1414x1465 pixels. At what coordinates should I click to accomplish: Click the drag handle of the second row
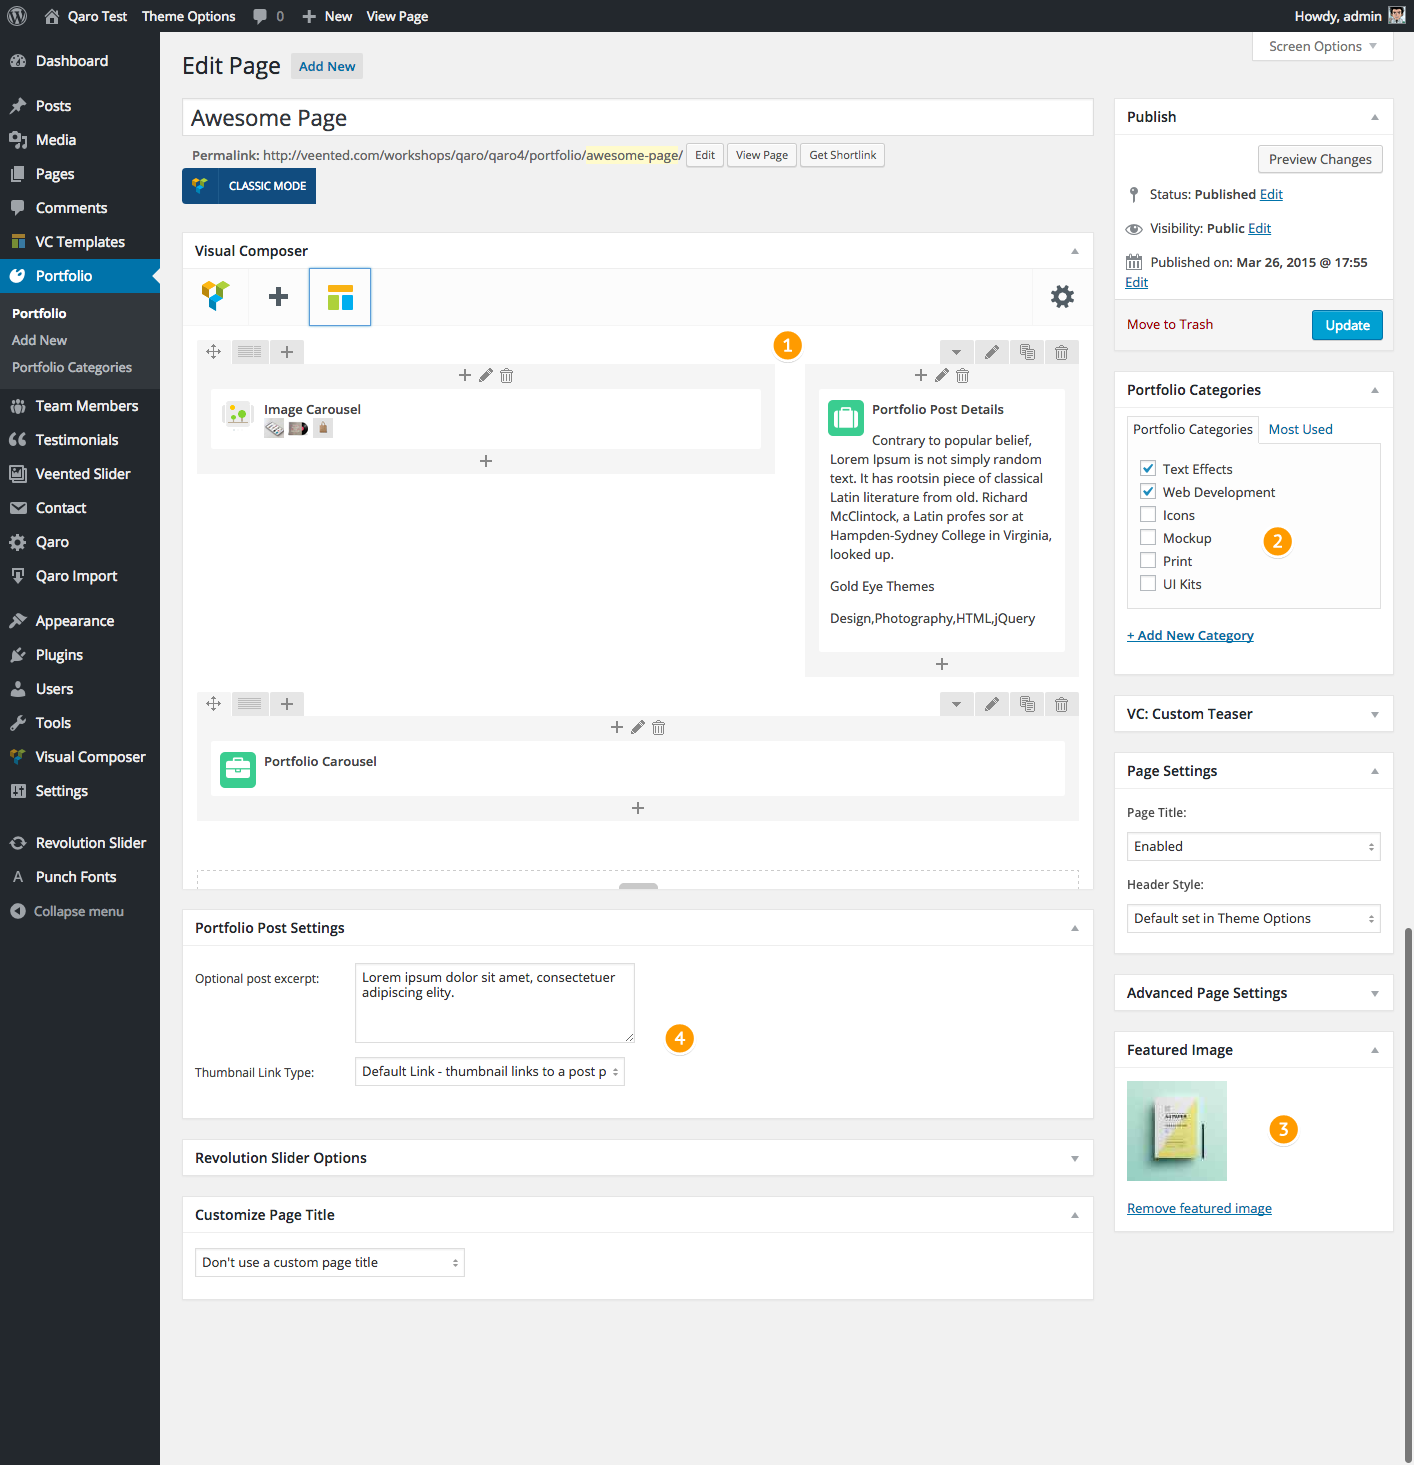coord(213,704)
